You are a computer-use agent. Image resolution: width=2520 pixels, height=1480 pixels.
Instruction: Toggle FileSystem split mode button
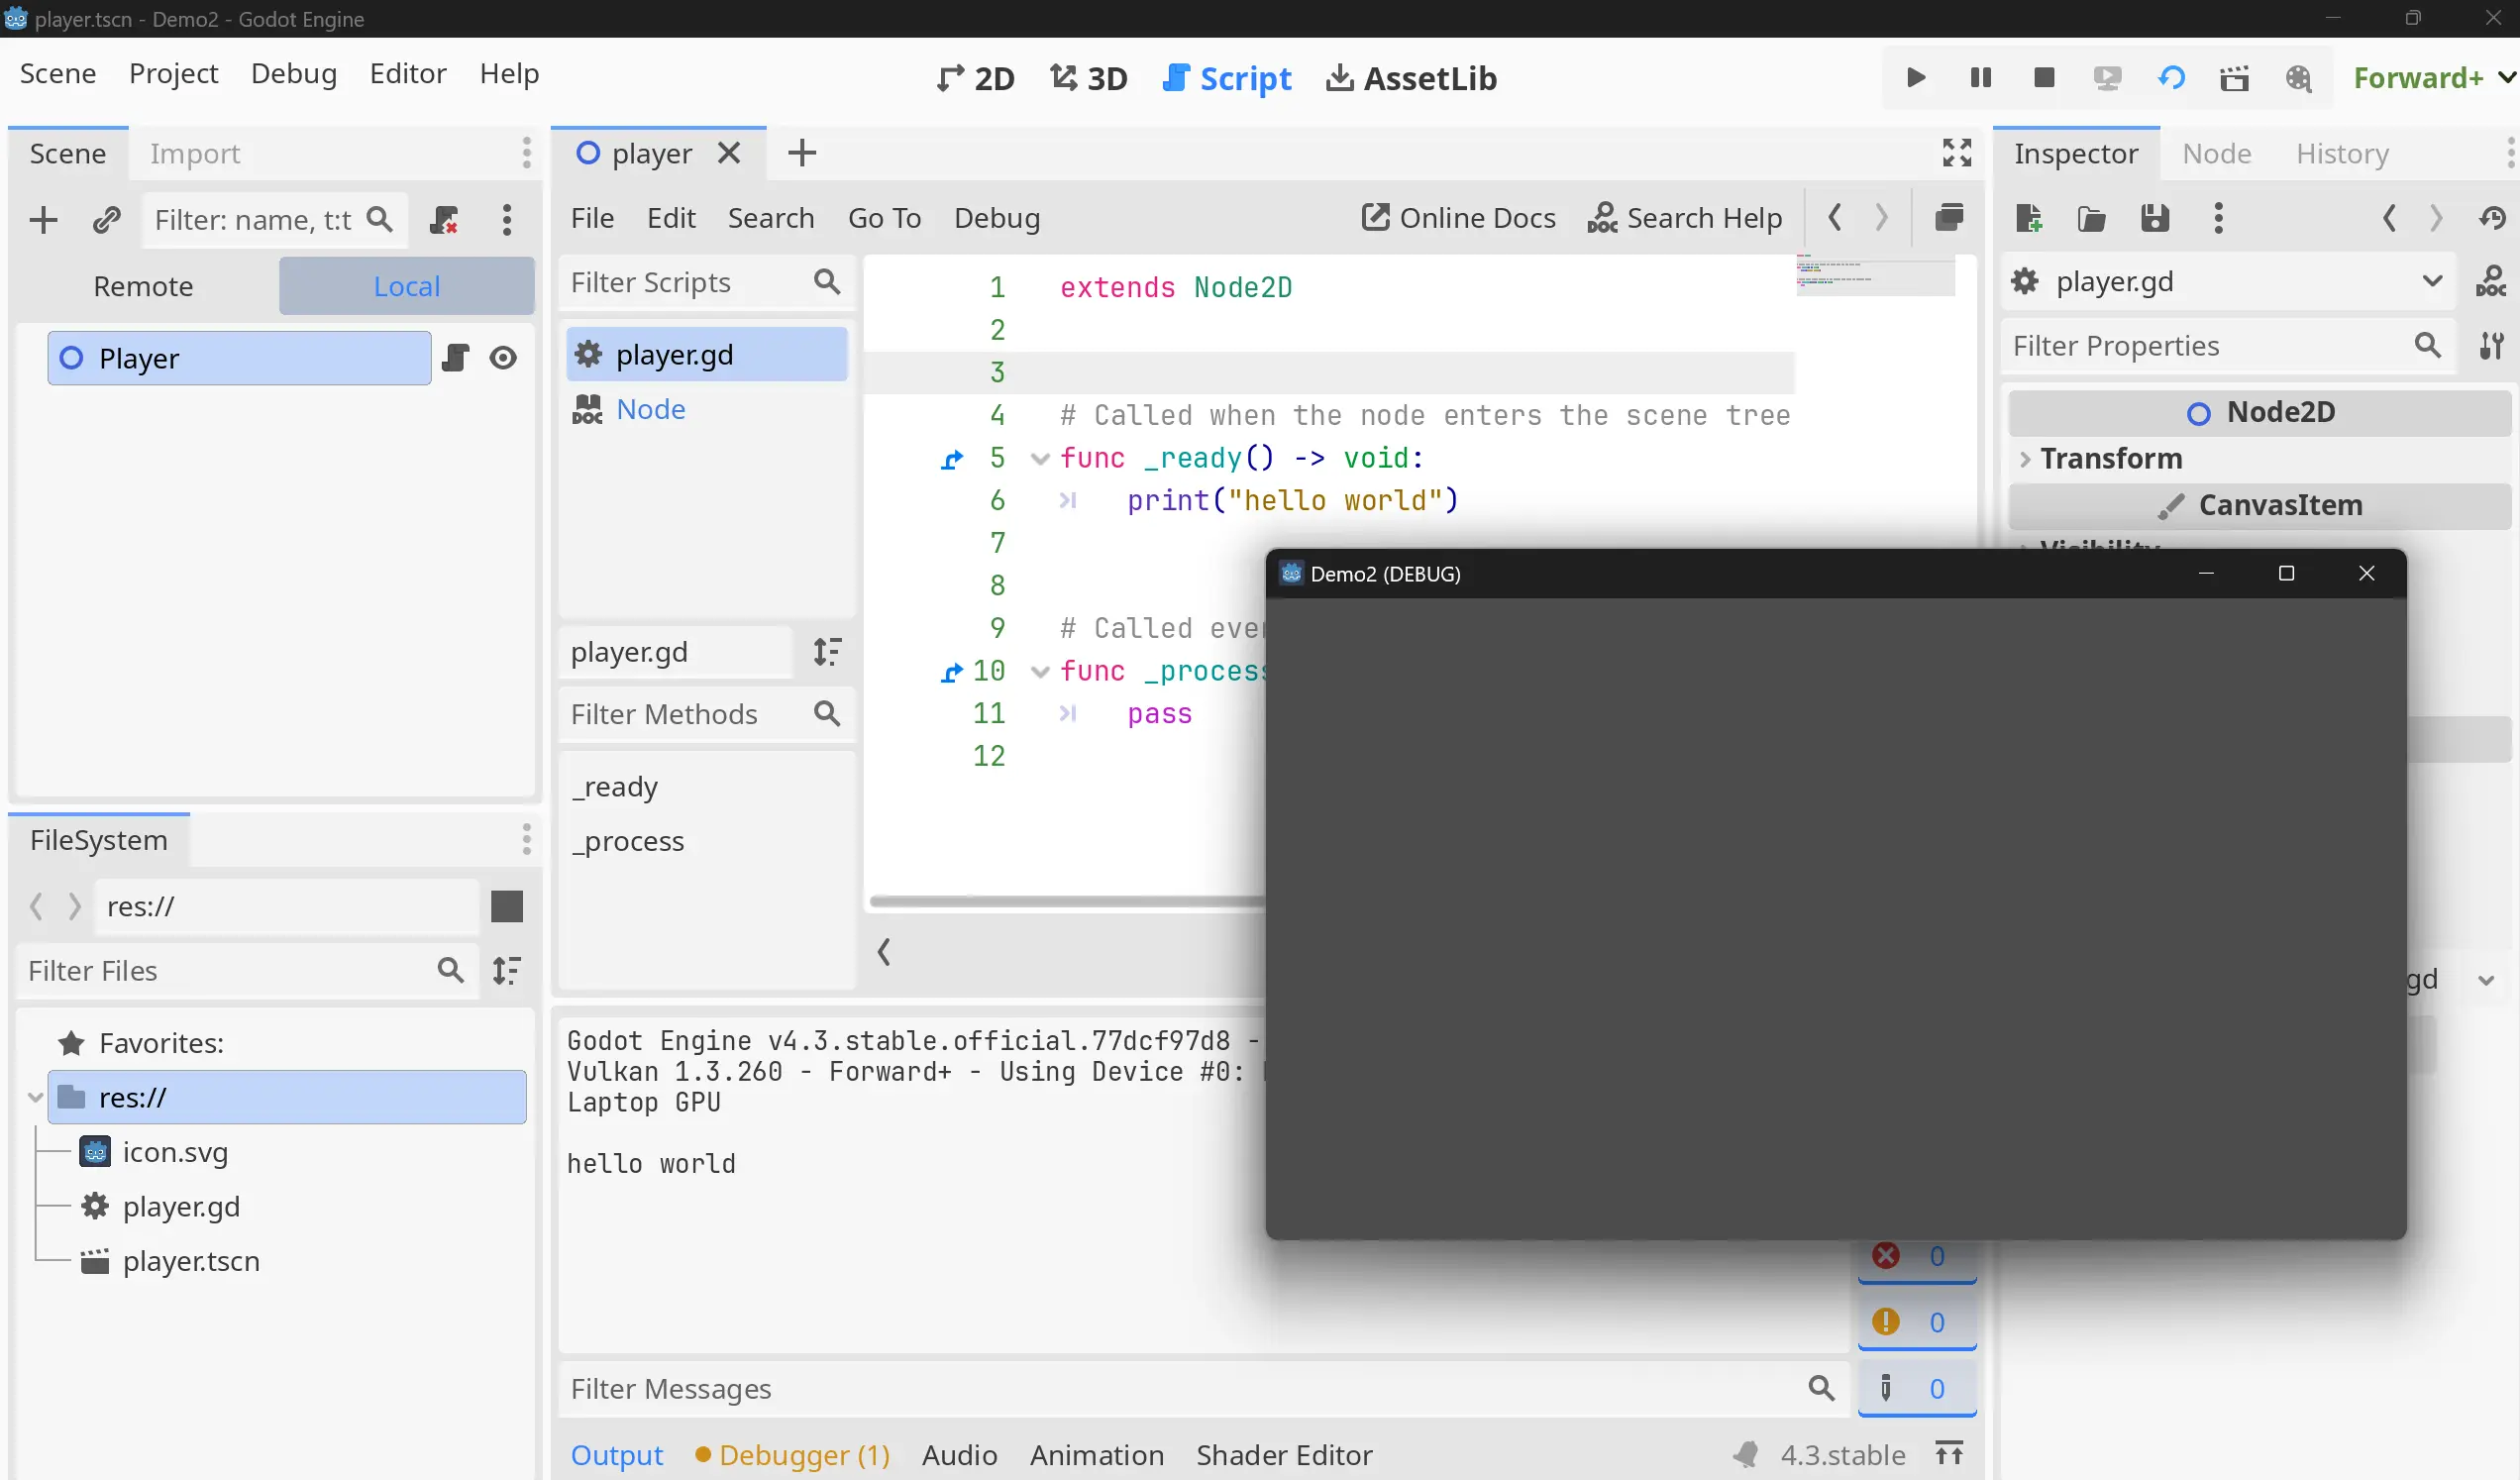click(507, 906)
